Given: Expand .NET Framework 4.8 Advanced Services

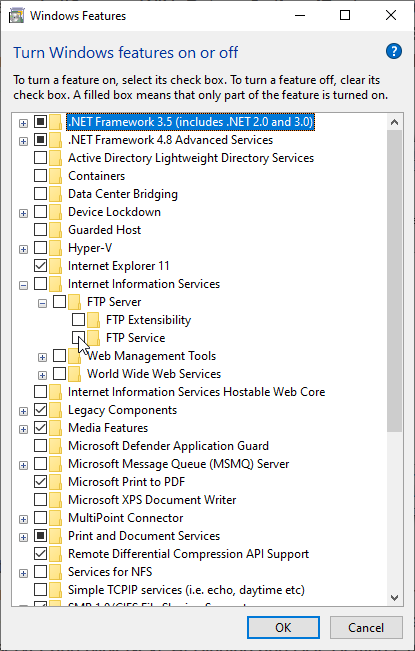Looking at the screenshot, I should (x=23, y=141).
